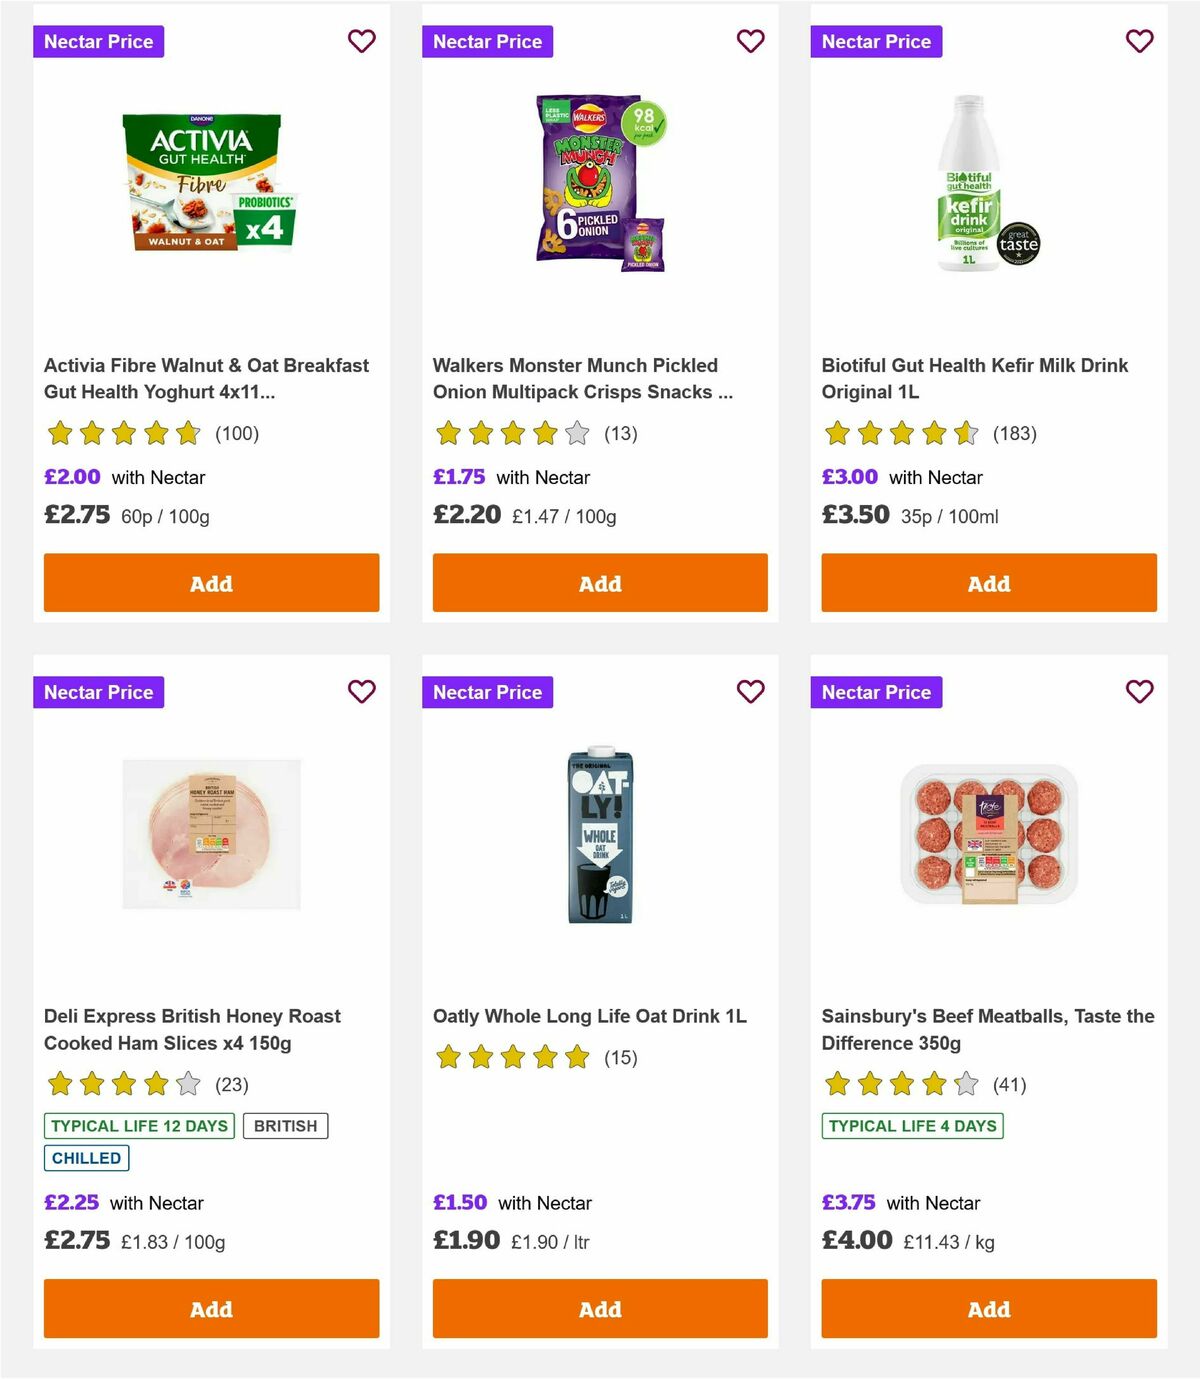The height and width of the screenshot is (1379, 1200).
Task: Toggle the favourite heart on Oatly oat drink
Action: (750, 691)
